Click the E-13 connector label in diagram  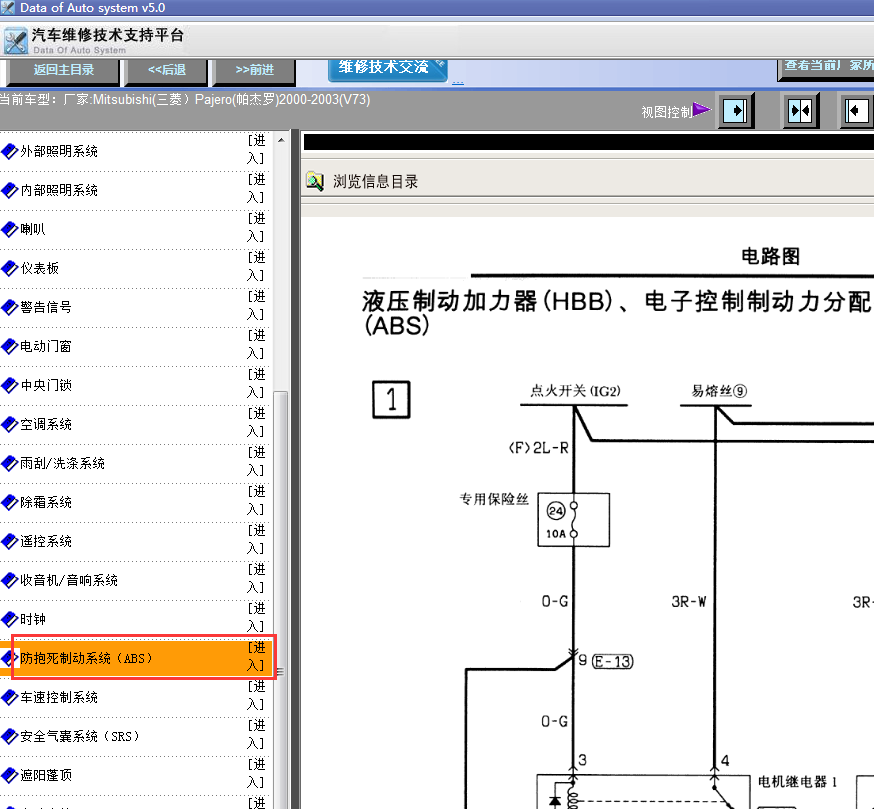(x=612, y=661)
